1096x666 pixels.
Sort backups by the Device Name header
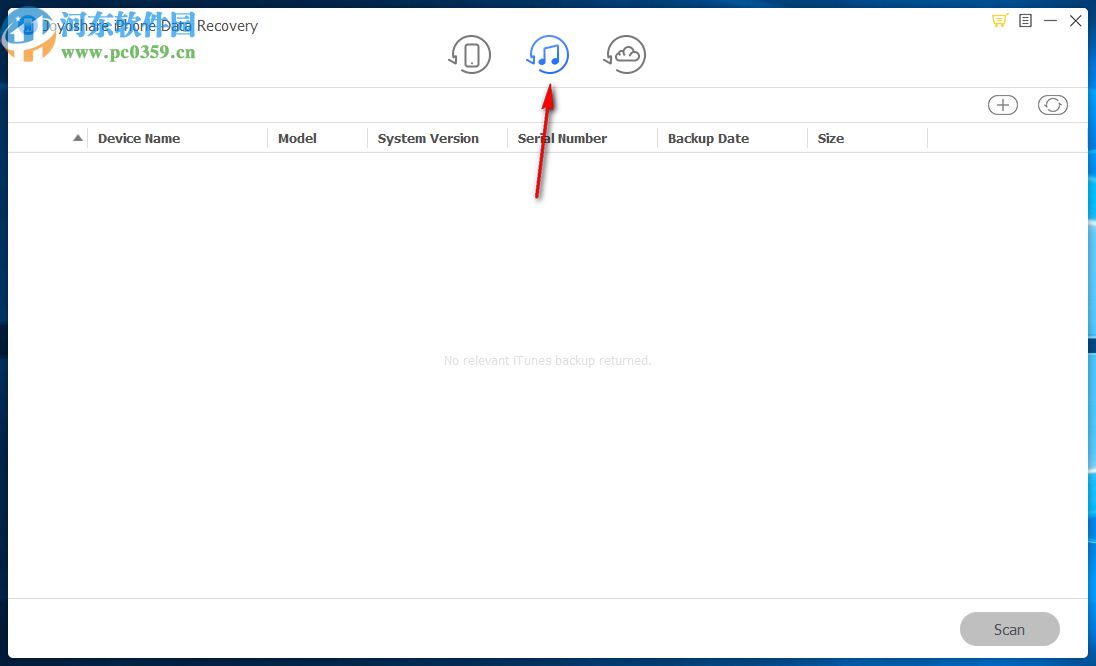coord(139,138)
